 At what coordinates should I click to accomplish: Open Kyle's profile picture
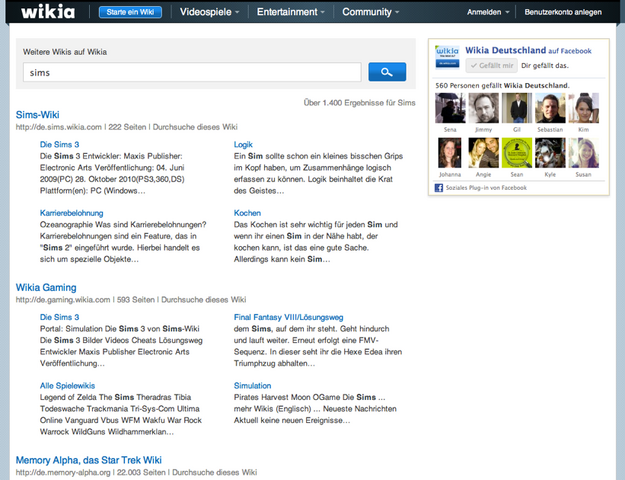coord(550,153)
